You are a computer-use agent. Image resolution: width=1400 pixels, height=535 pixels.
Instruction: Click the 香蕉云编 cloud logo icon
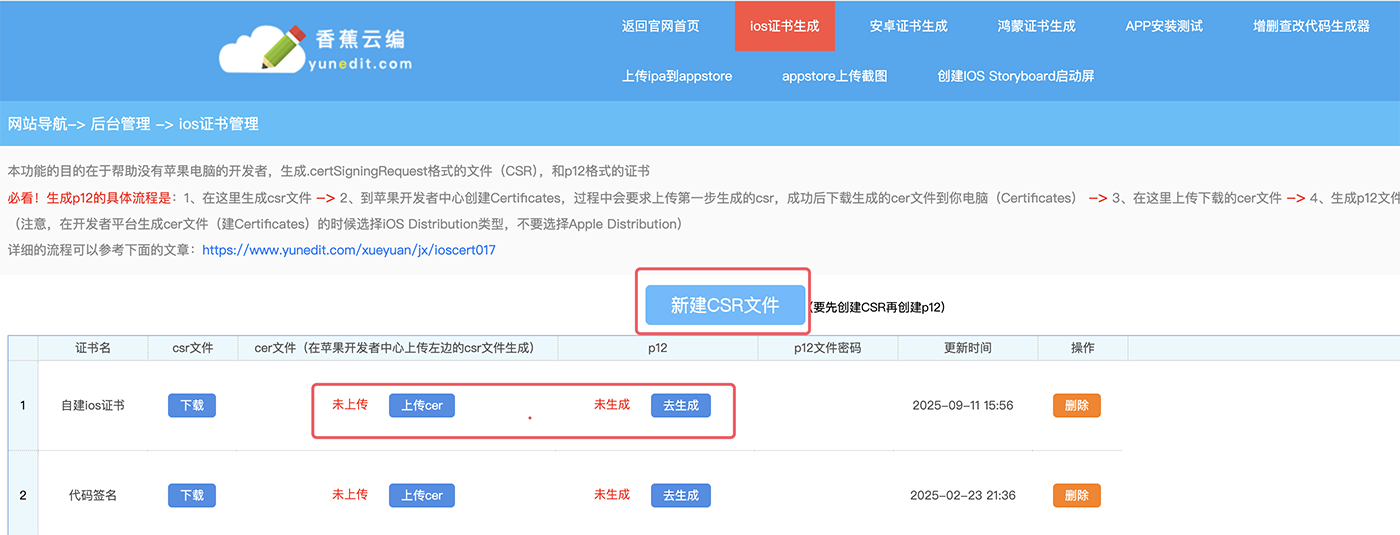[263, 45]
